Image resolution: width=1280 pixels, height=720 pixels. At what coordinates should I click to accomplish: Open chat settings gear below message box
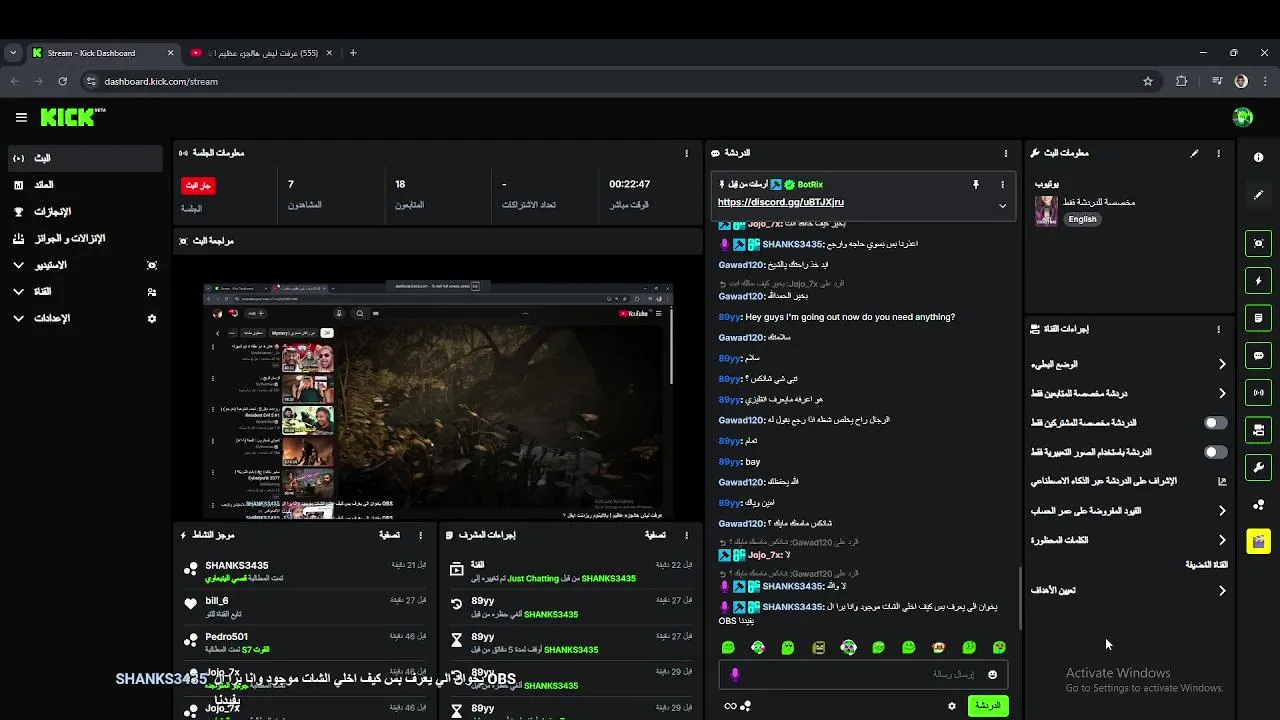952,706
